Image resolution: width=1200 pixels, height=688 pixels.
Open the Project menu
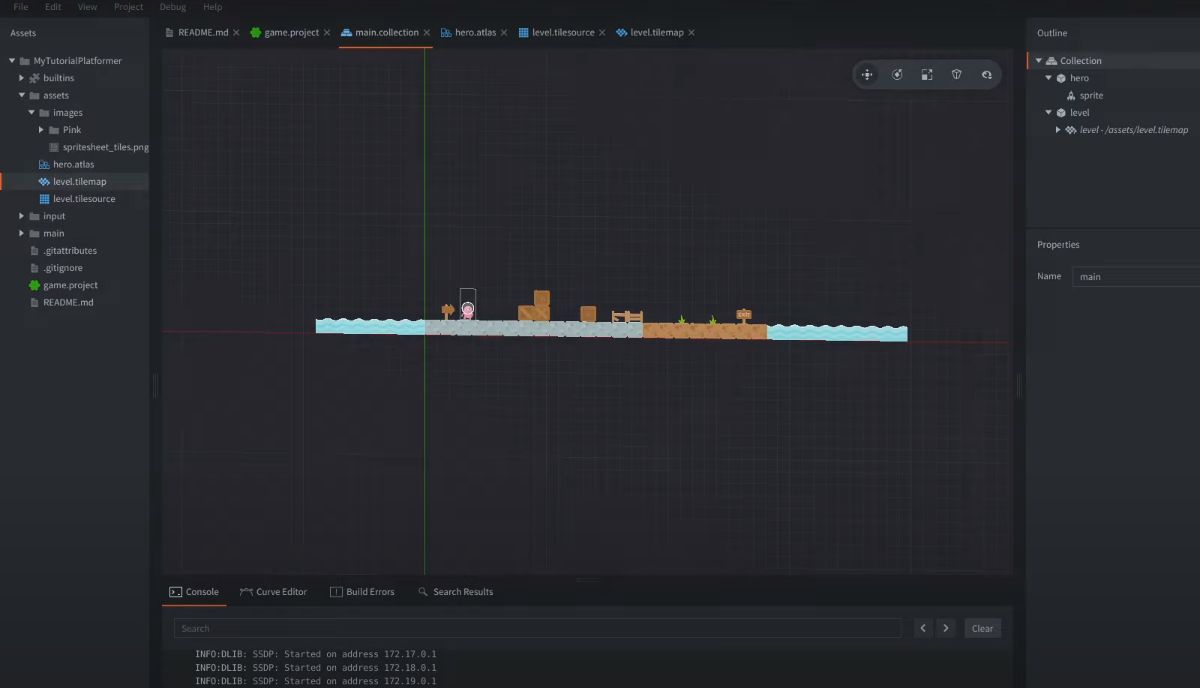click(x=128, y=7)
